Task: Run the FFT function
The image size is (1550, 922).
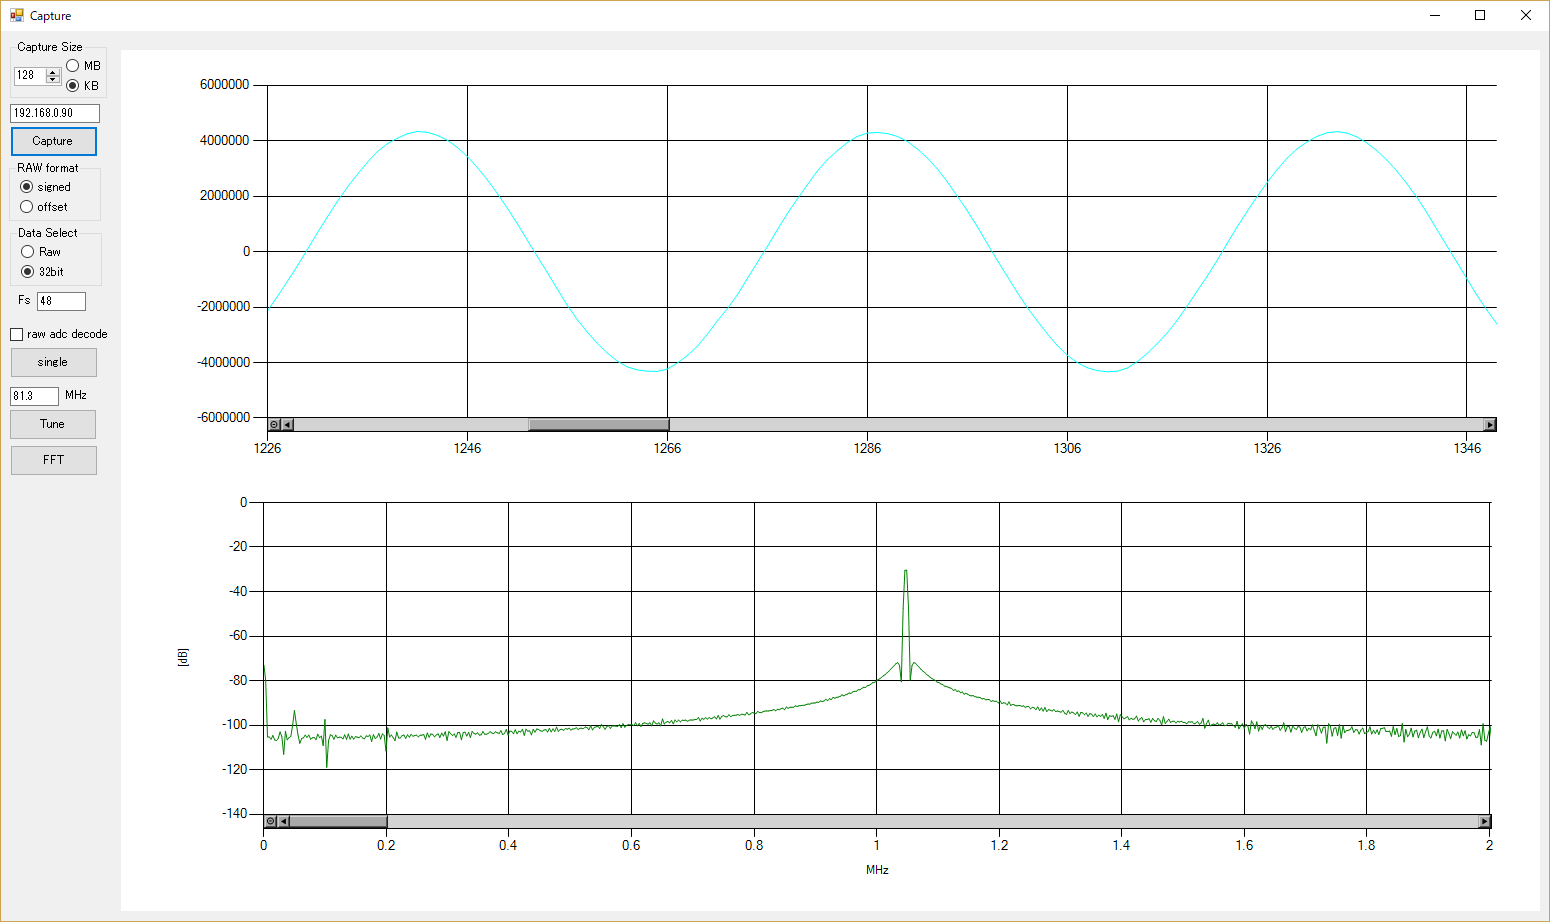Action: [x=53, y=459]
